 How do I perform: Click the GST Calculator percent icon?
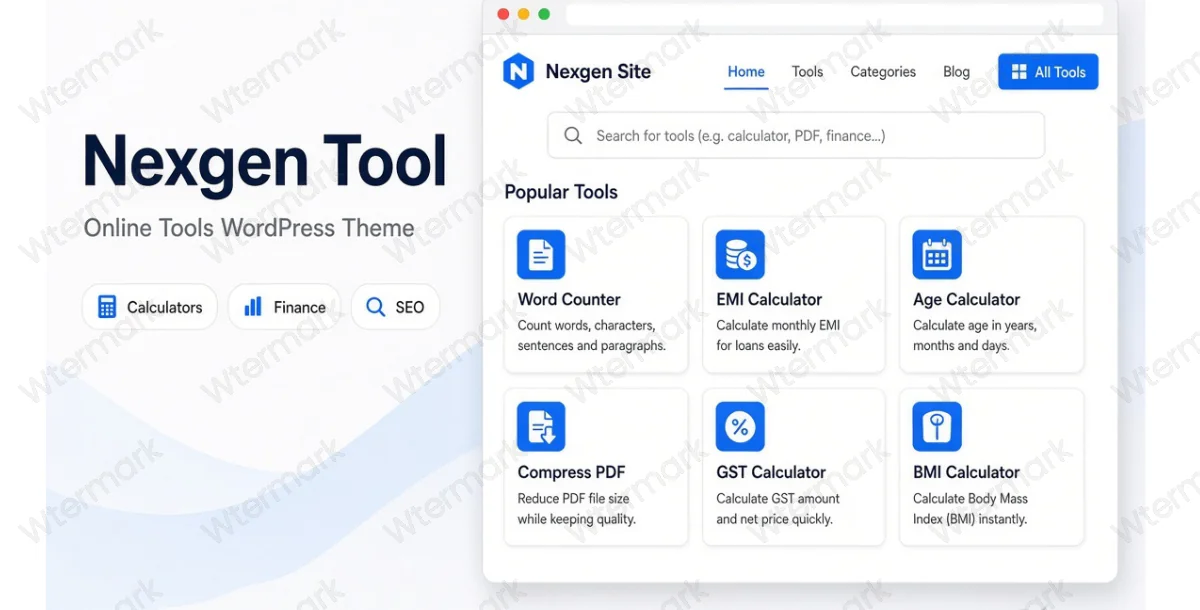point(740,427)
